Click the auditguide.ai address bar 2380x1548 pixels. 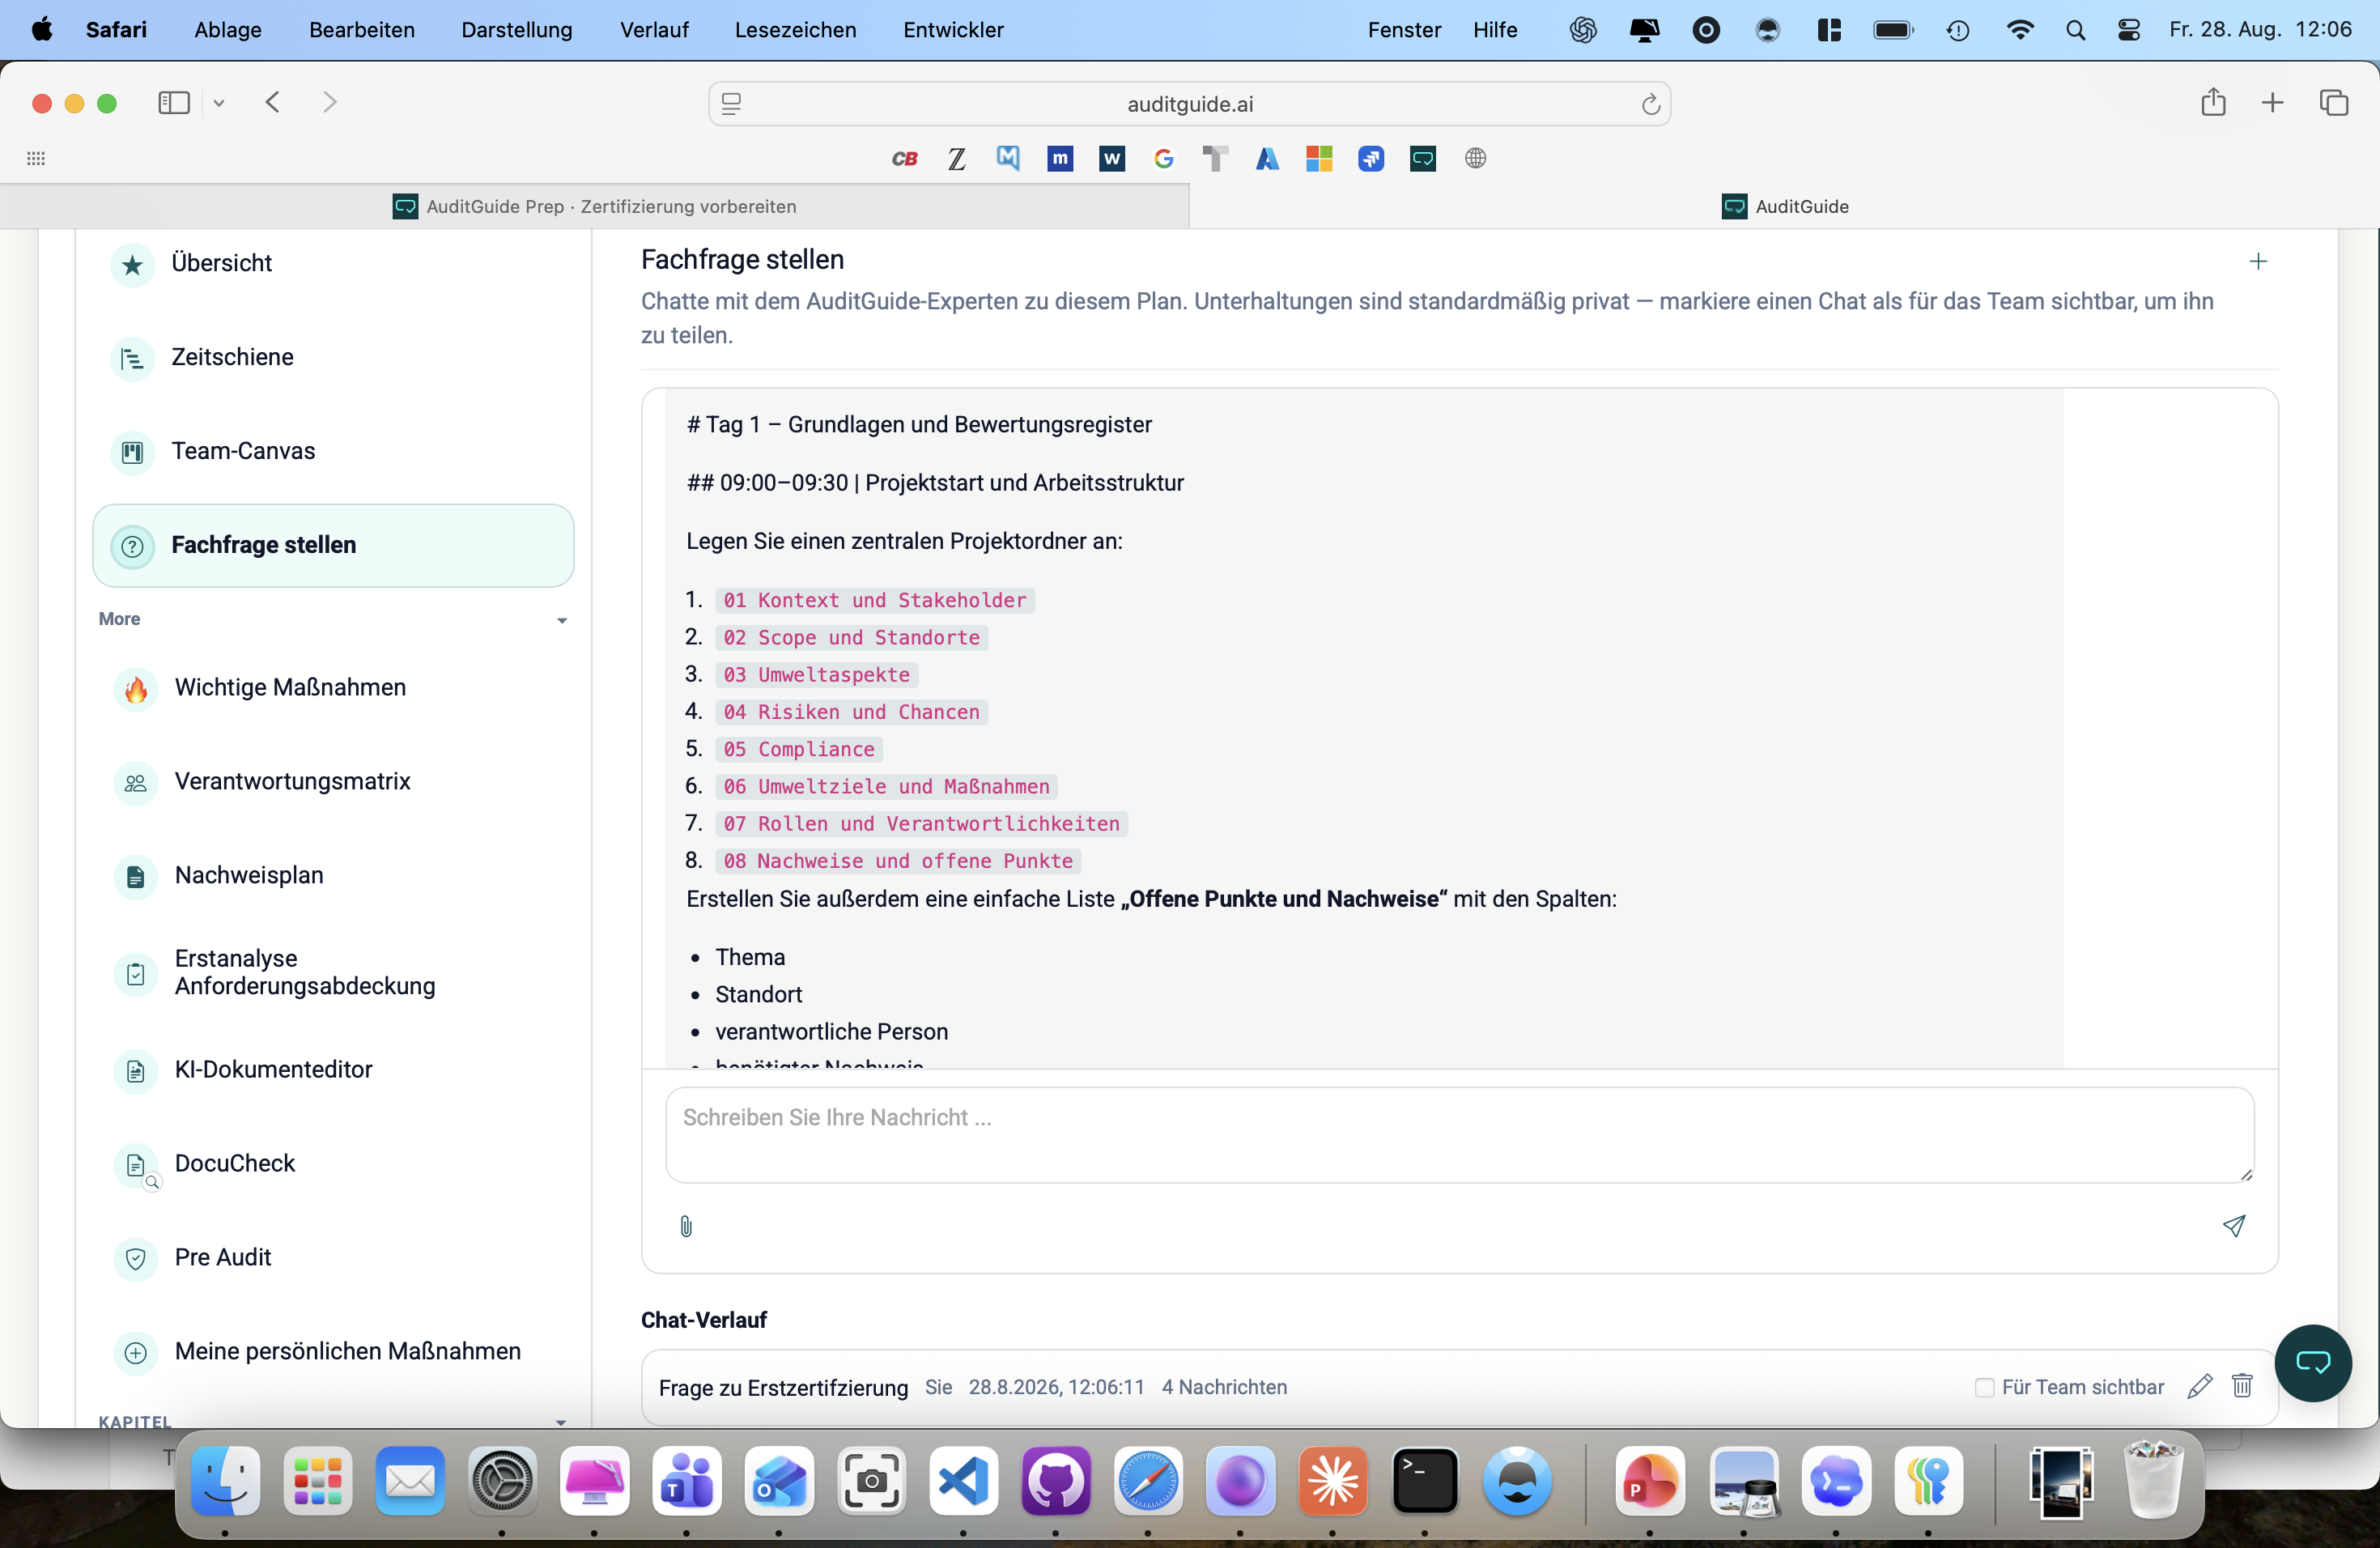(x=1189, y=104)
